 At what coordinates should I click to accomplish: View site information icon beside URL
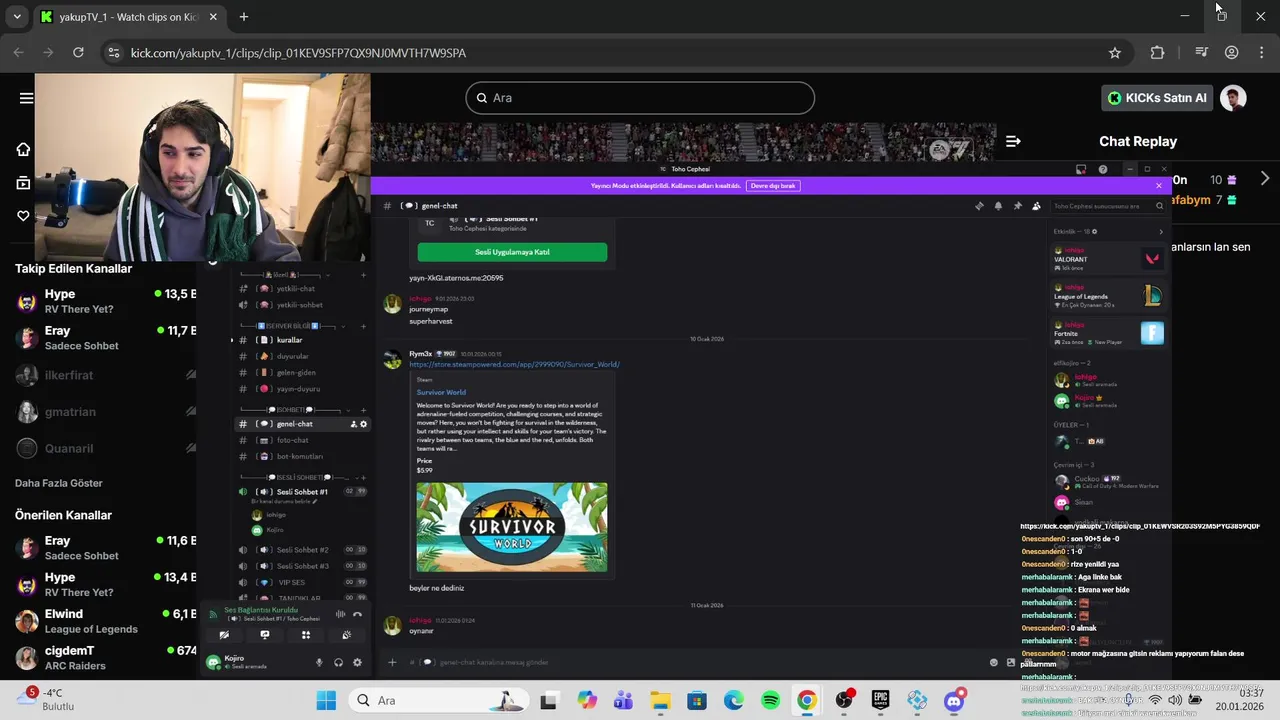(x=113, y=53)
